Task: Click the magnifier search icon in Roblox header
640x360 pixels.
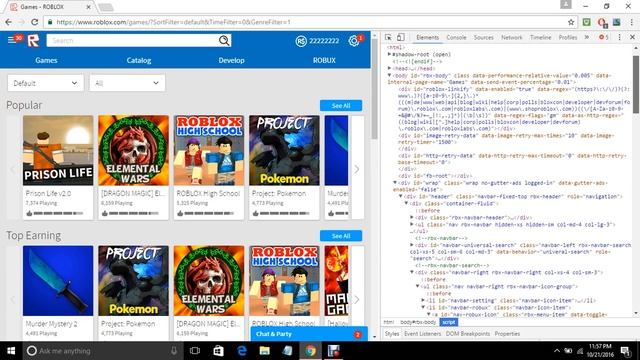Action: (224, 40)
